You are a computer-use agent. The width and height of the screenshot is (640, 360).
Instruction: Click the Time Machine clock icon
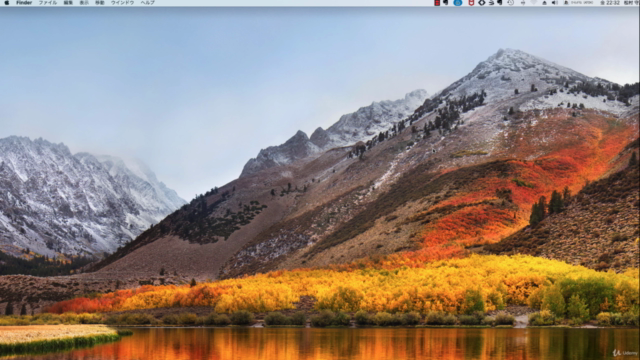pyautogui.click(x=511, y=2)
